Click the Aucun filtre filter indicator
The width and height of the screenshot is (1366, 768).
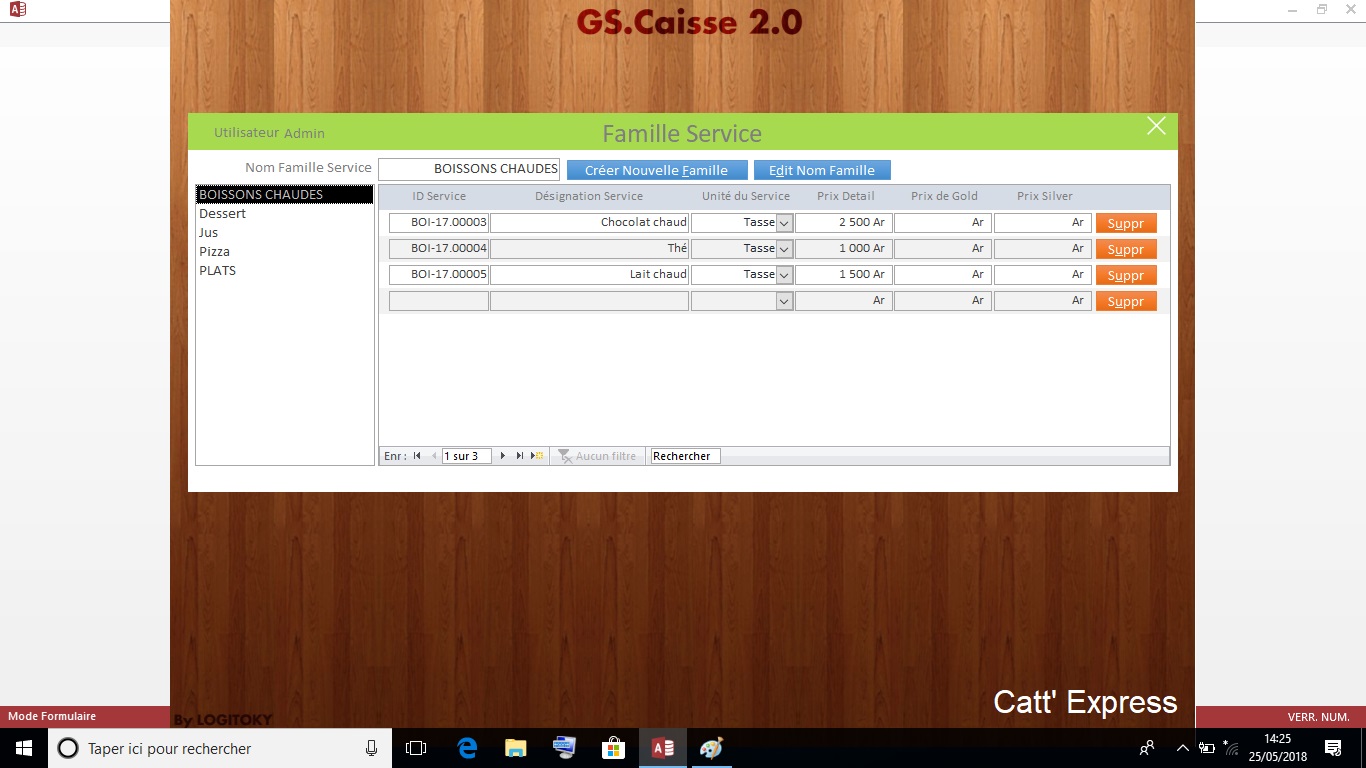(597, 456)
